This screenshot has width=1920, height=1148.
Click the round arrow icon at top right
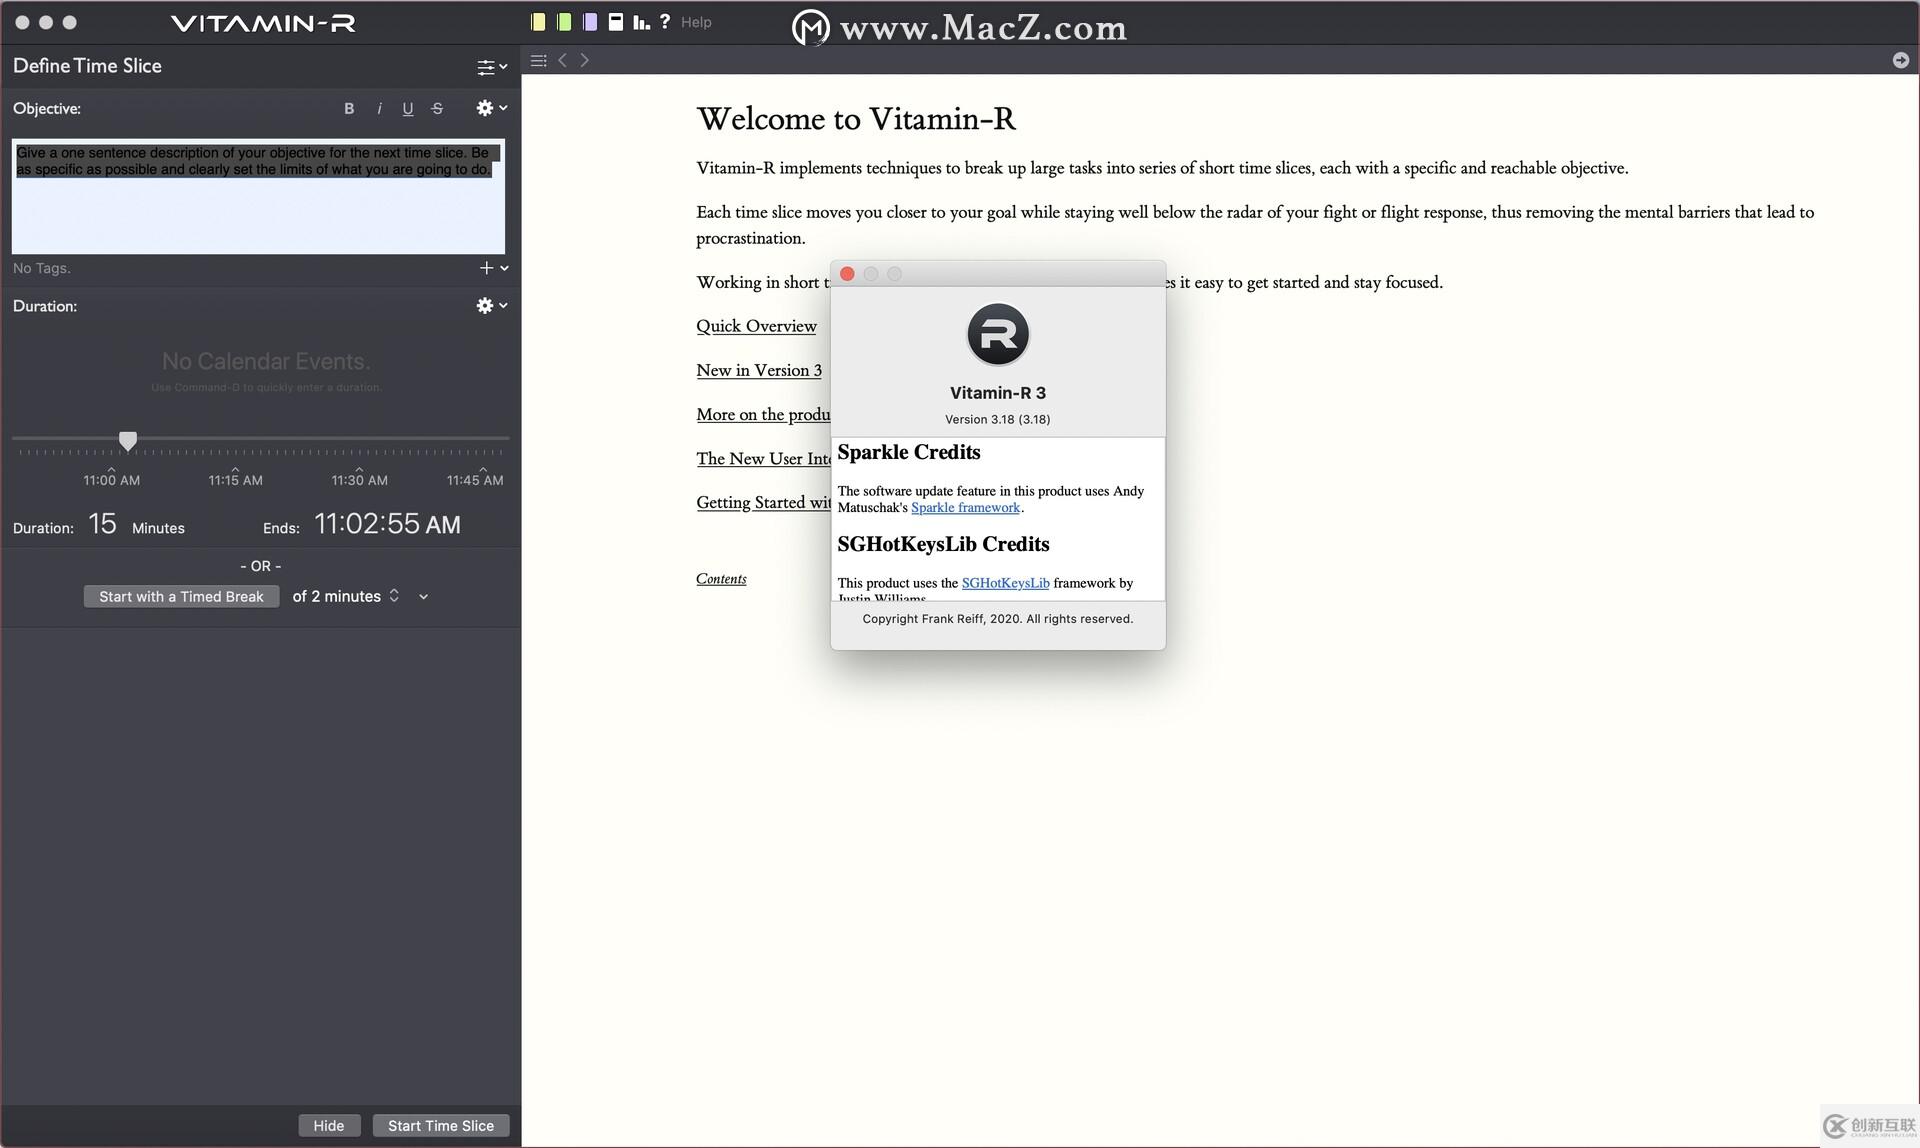click(x=1900, y=61)
